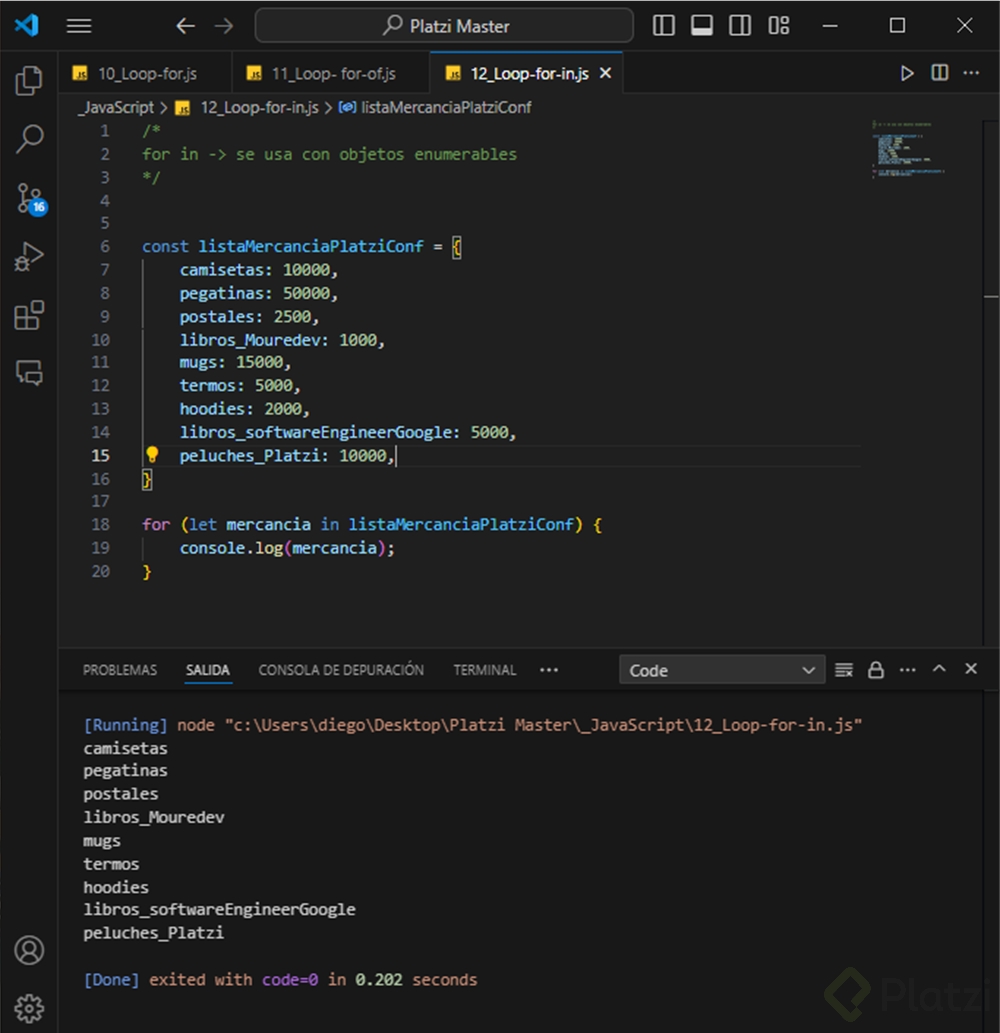Maximize the panel with the chevron up

[x=939, y=669]
